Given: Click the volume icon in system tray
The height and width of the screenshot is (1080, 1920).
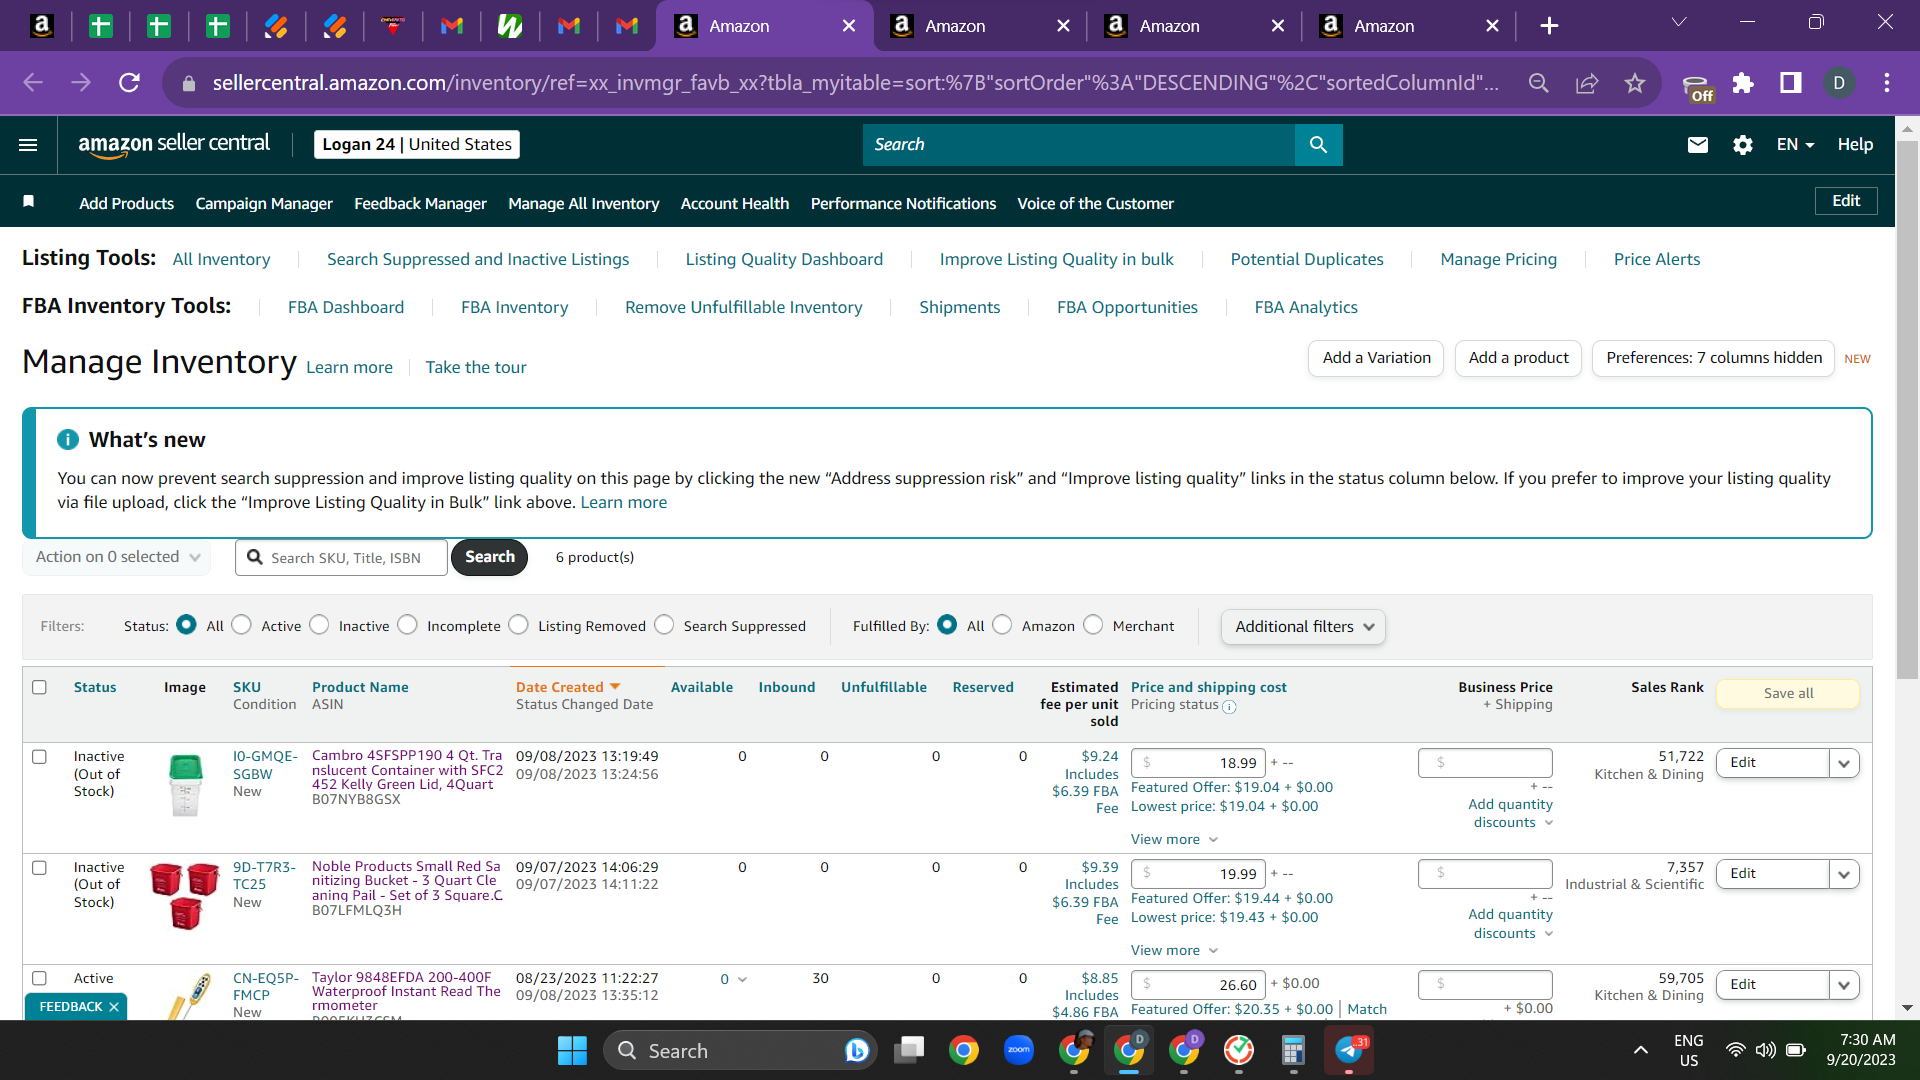Looking at the screenshot, I should click(x=1766, y=1050).
